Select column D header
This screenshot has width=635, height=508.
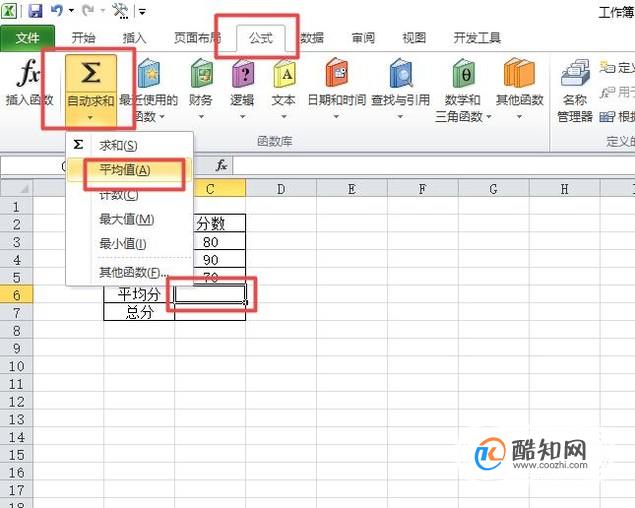pos(281,189)
